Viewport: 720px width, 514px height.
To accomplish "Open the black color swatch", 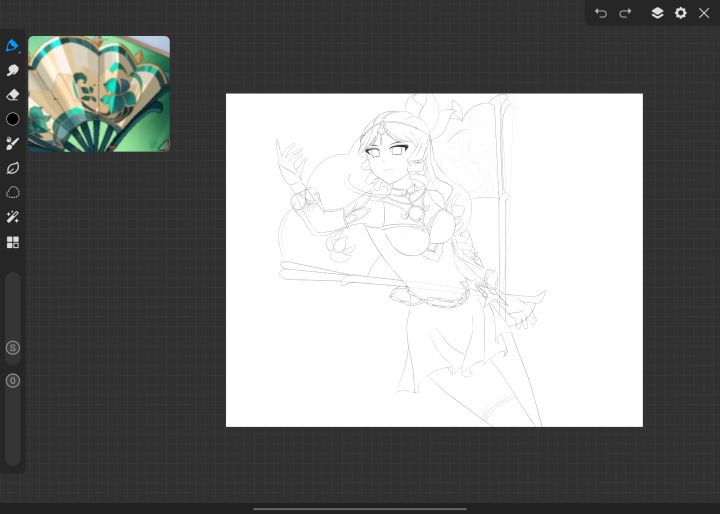I will click(x=13, y=119).
